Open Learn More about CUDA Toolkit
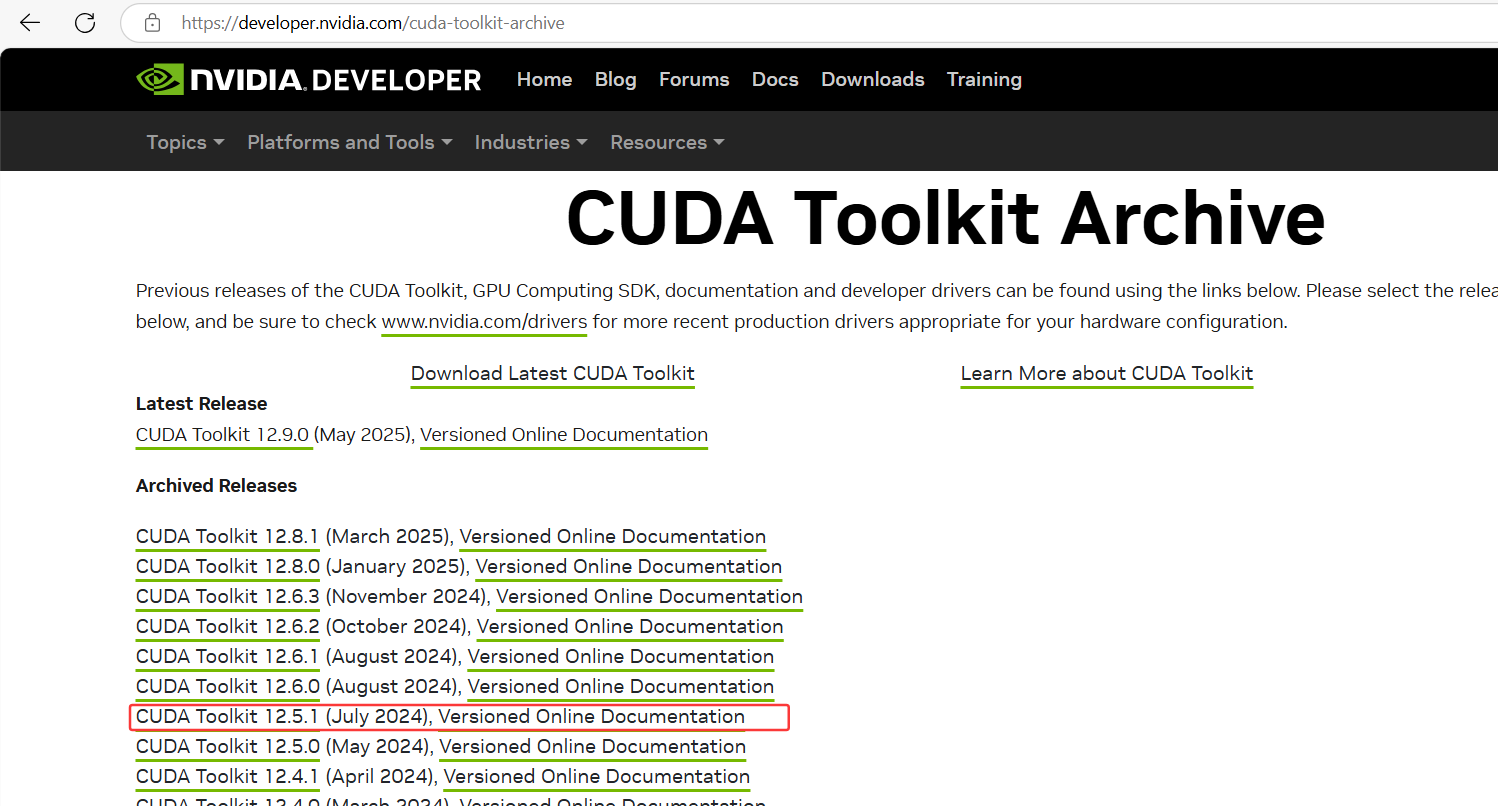The image size is (1498, 806). click(1106, 373)
